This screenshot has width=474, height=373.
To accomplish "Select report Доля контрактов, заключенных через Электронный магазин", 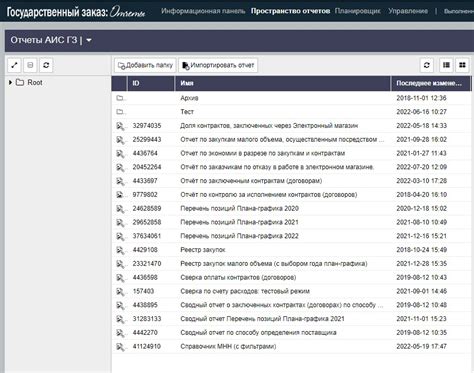I will click(269, 126).
